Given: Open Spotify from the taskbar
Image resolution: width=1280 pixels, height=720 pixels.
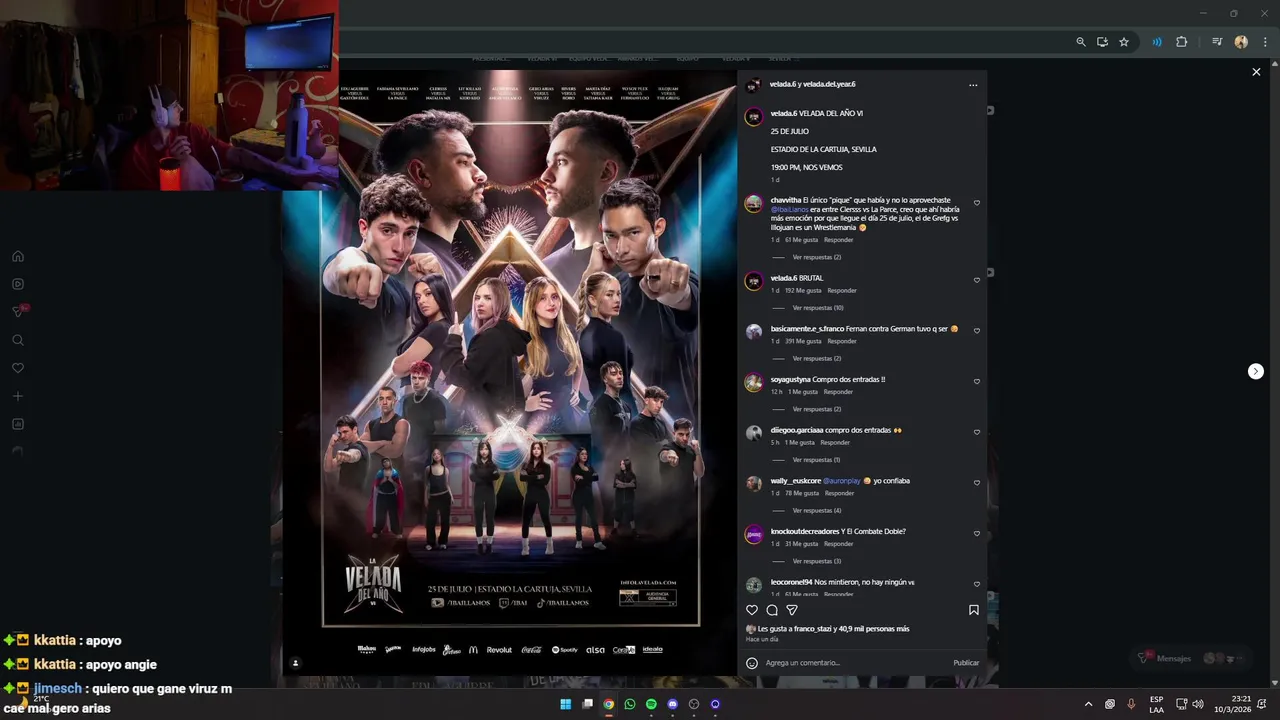Looking at the screenshot, I should coord(651,704).
